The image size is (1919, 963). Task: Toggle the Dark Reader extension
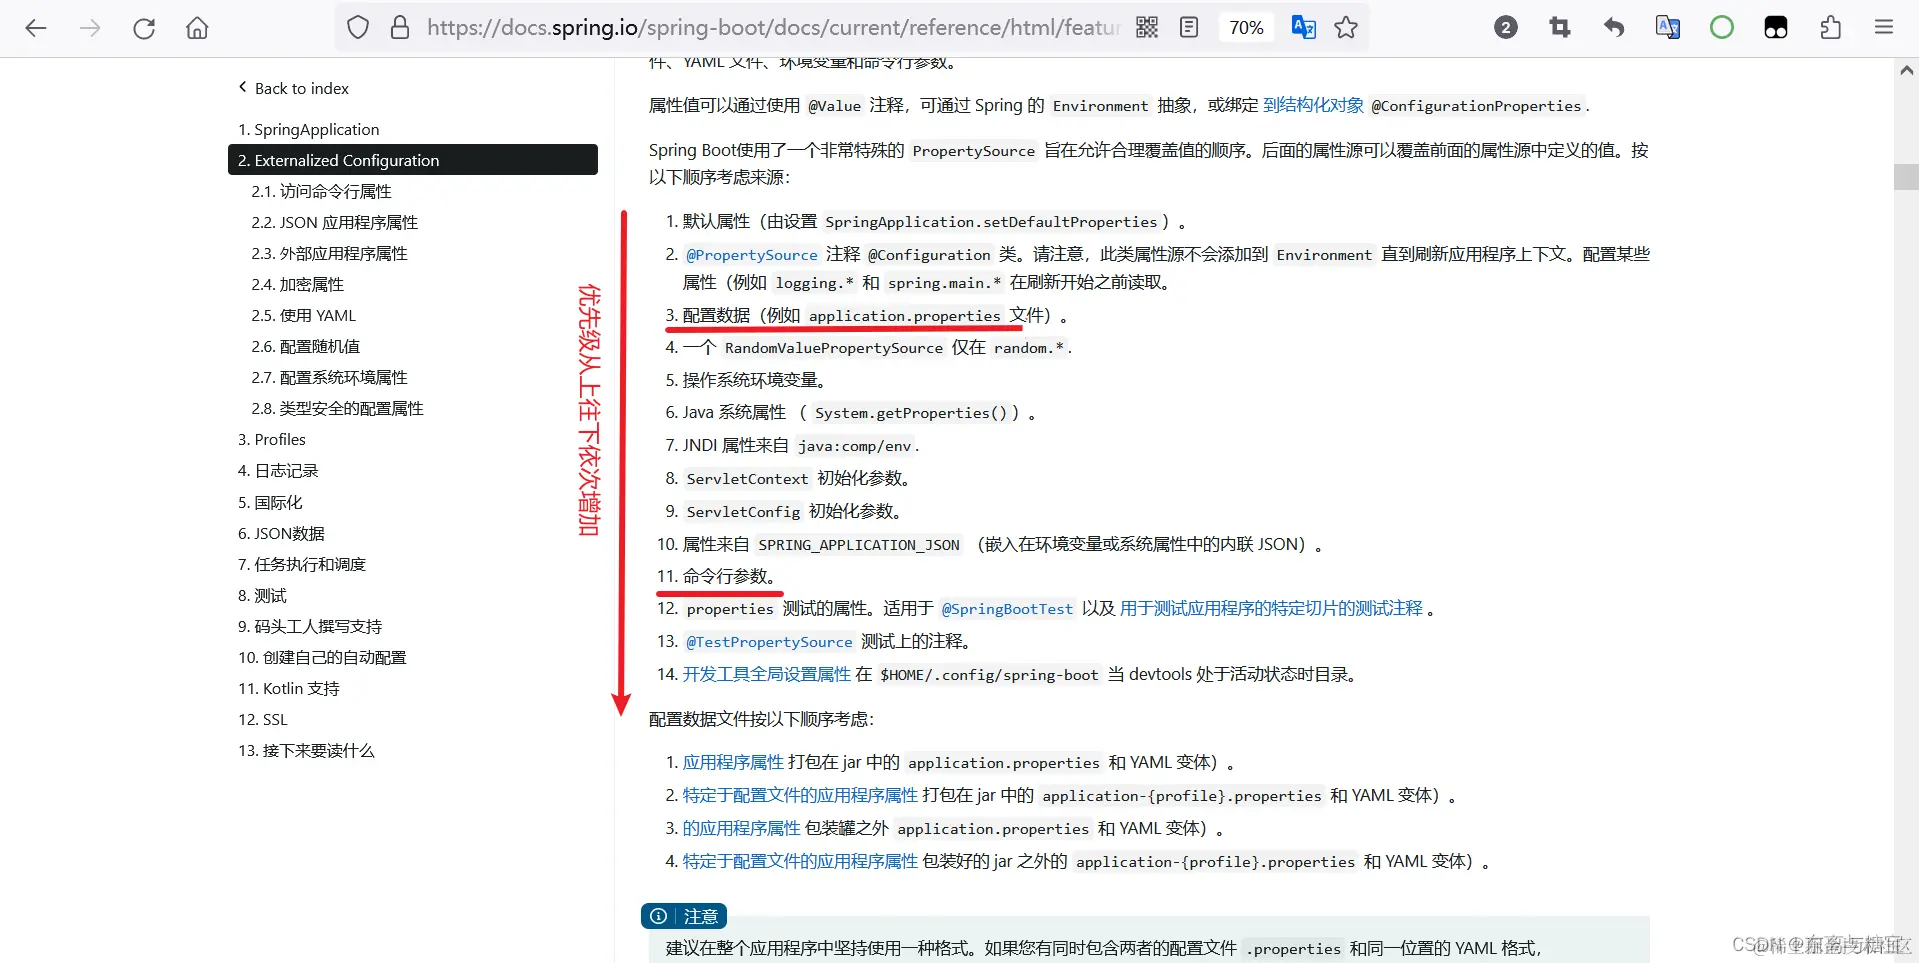(x=1775, y=27)
